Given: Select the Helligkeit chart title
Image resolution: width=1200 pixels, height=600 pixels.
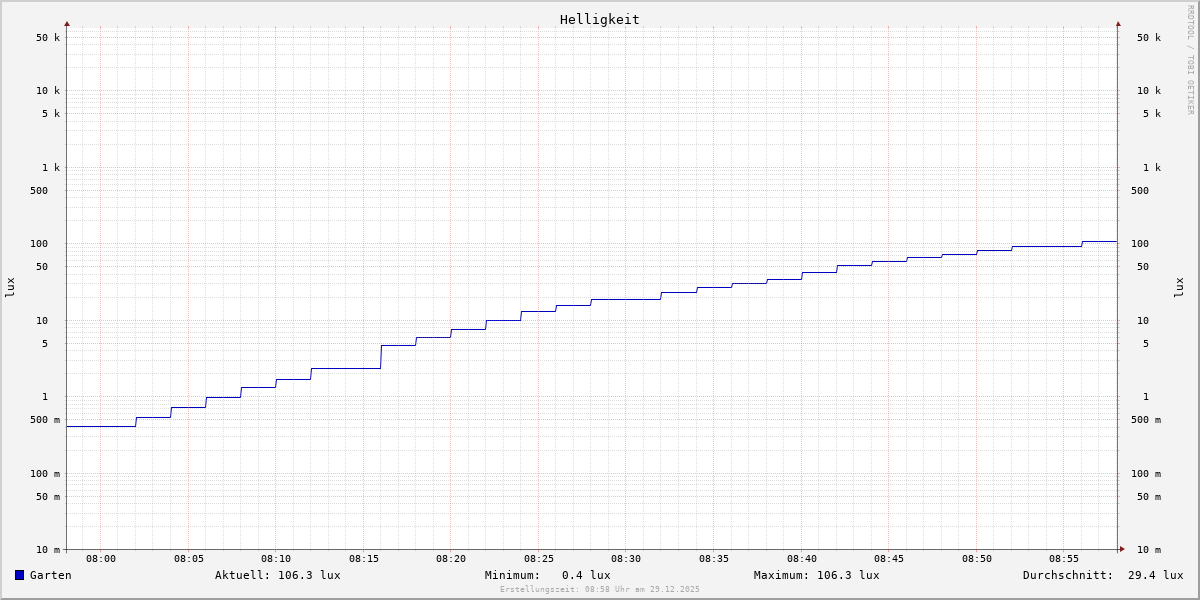Looking at the screenshot, I should [x=599, y=19].
